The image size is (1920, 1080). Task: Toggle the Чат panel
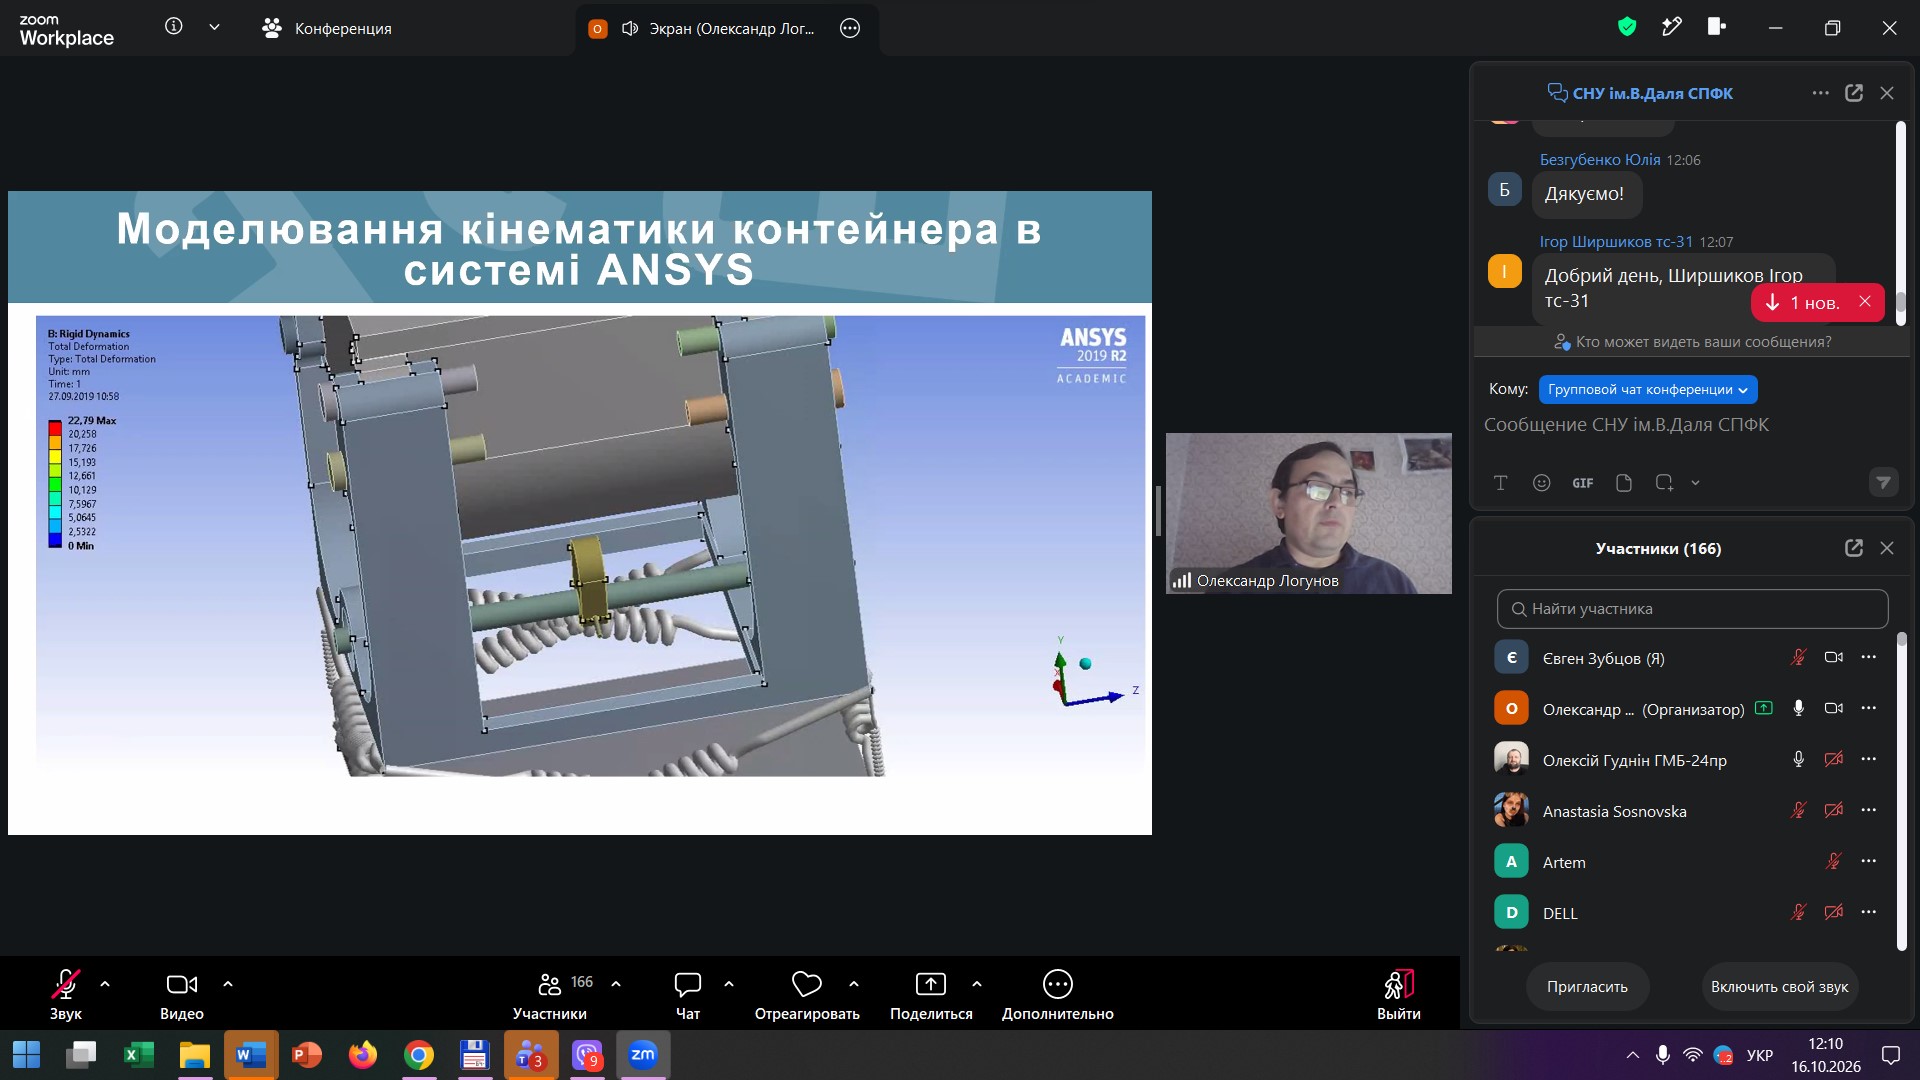(x=688, y=993)
